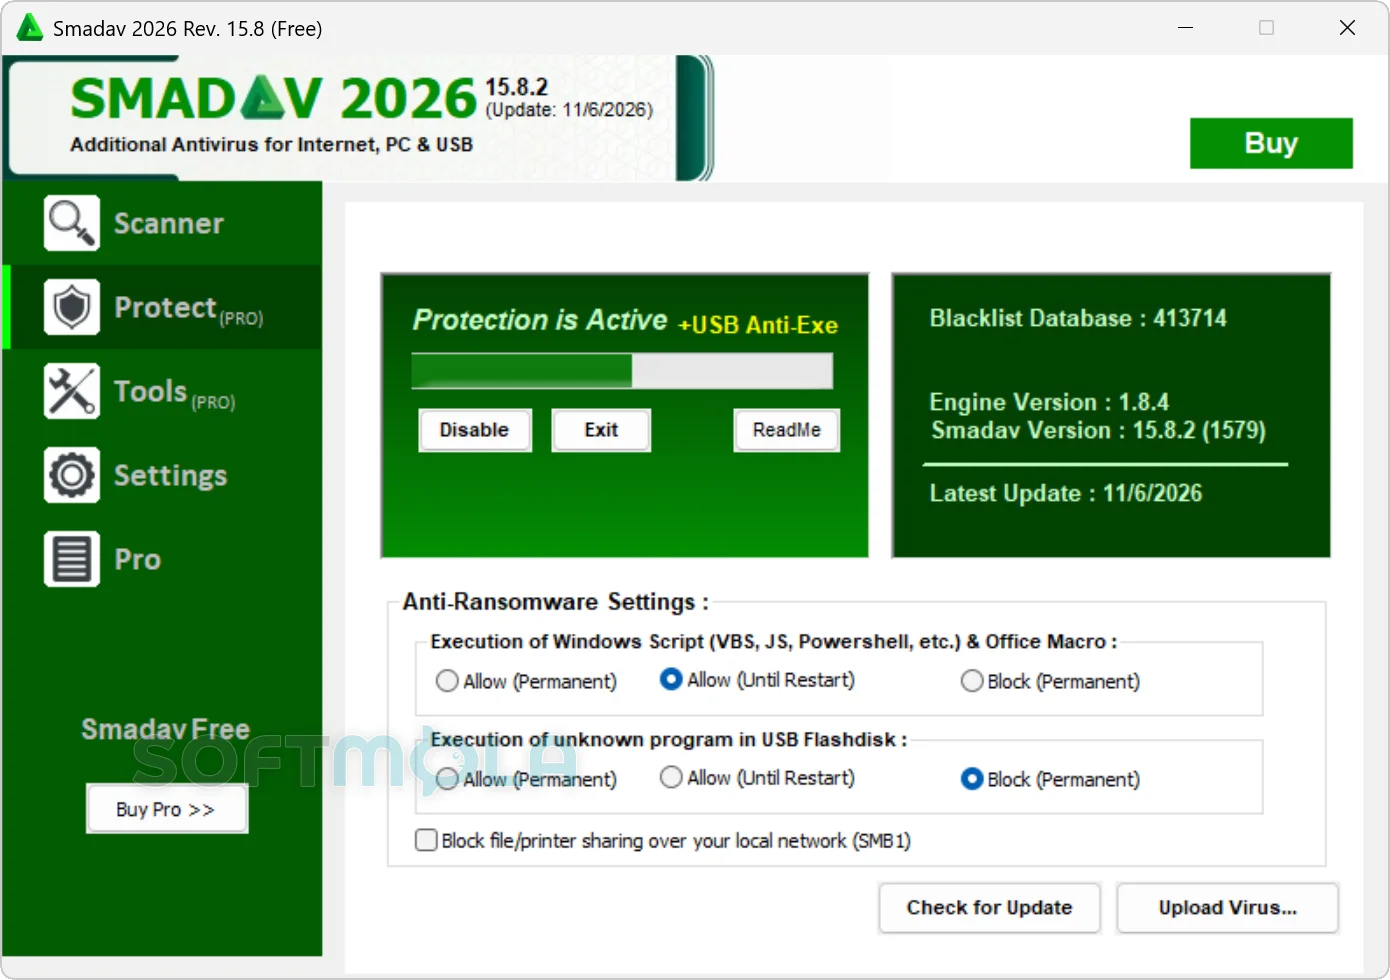1390x980 pixels.
Task: Click the Upload Virus... button
Action: [1227, 908]
